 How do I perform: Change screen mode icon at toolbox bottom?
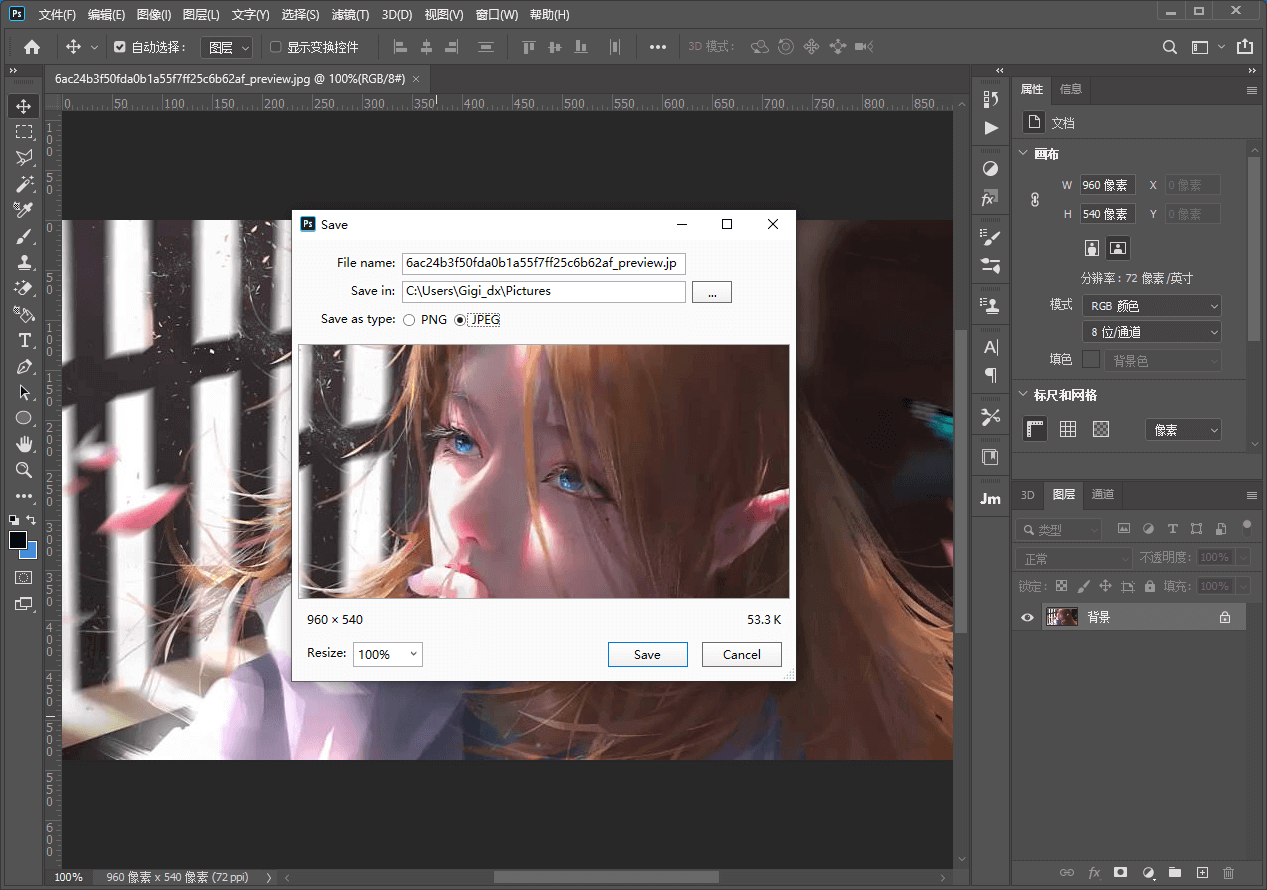[24, 604]
